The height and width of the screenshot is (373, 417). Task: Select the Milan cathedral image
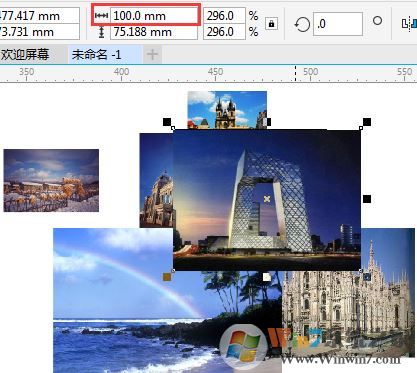tap(348, 300)
